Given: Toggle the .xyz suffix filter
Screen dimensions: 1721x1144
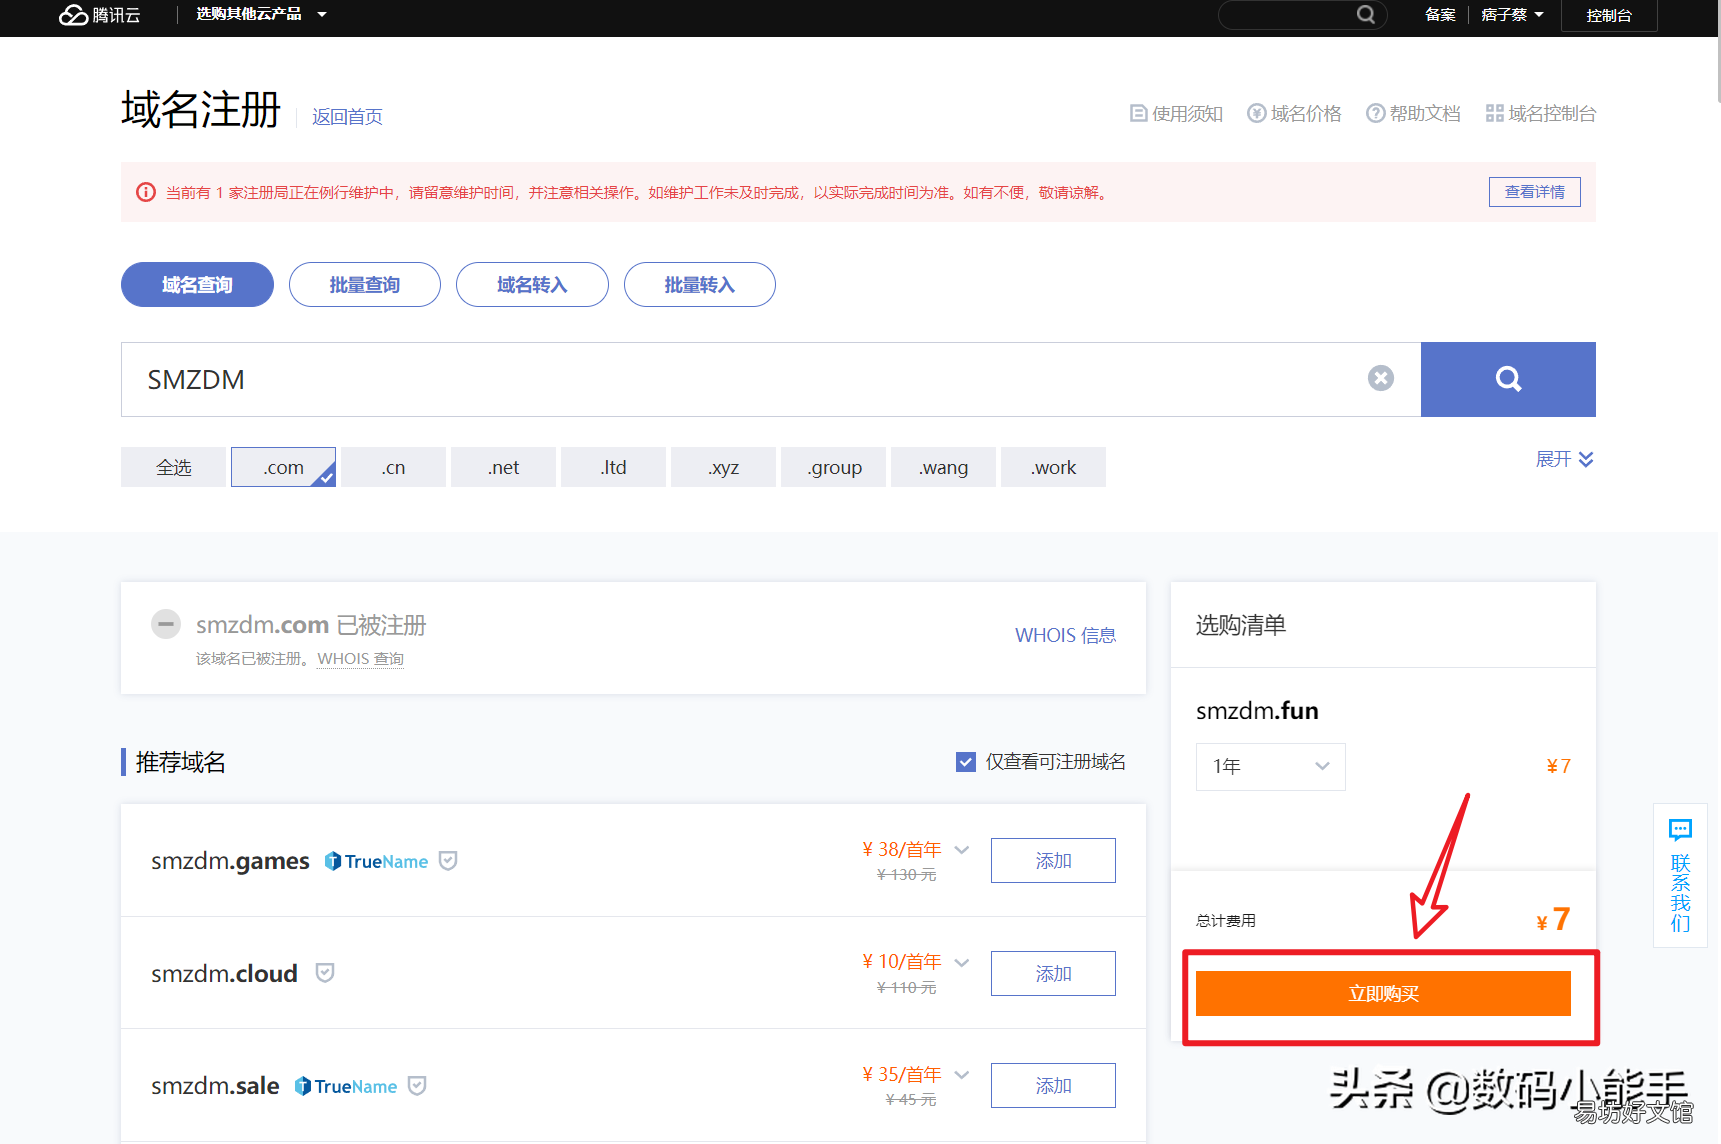Looking at the screenshot, I should [x=723, y=467].
